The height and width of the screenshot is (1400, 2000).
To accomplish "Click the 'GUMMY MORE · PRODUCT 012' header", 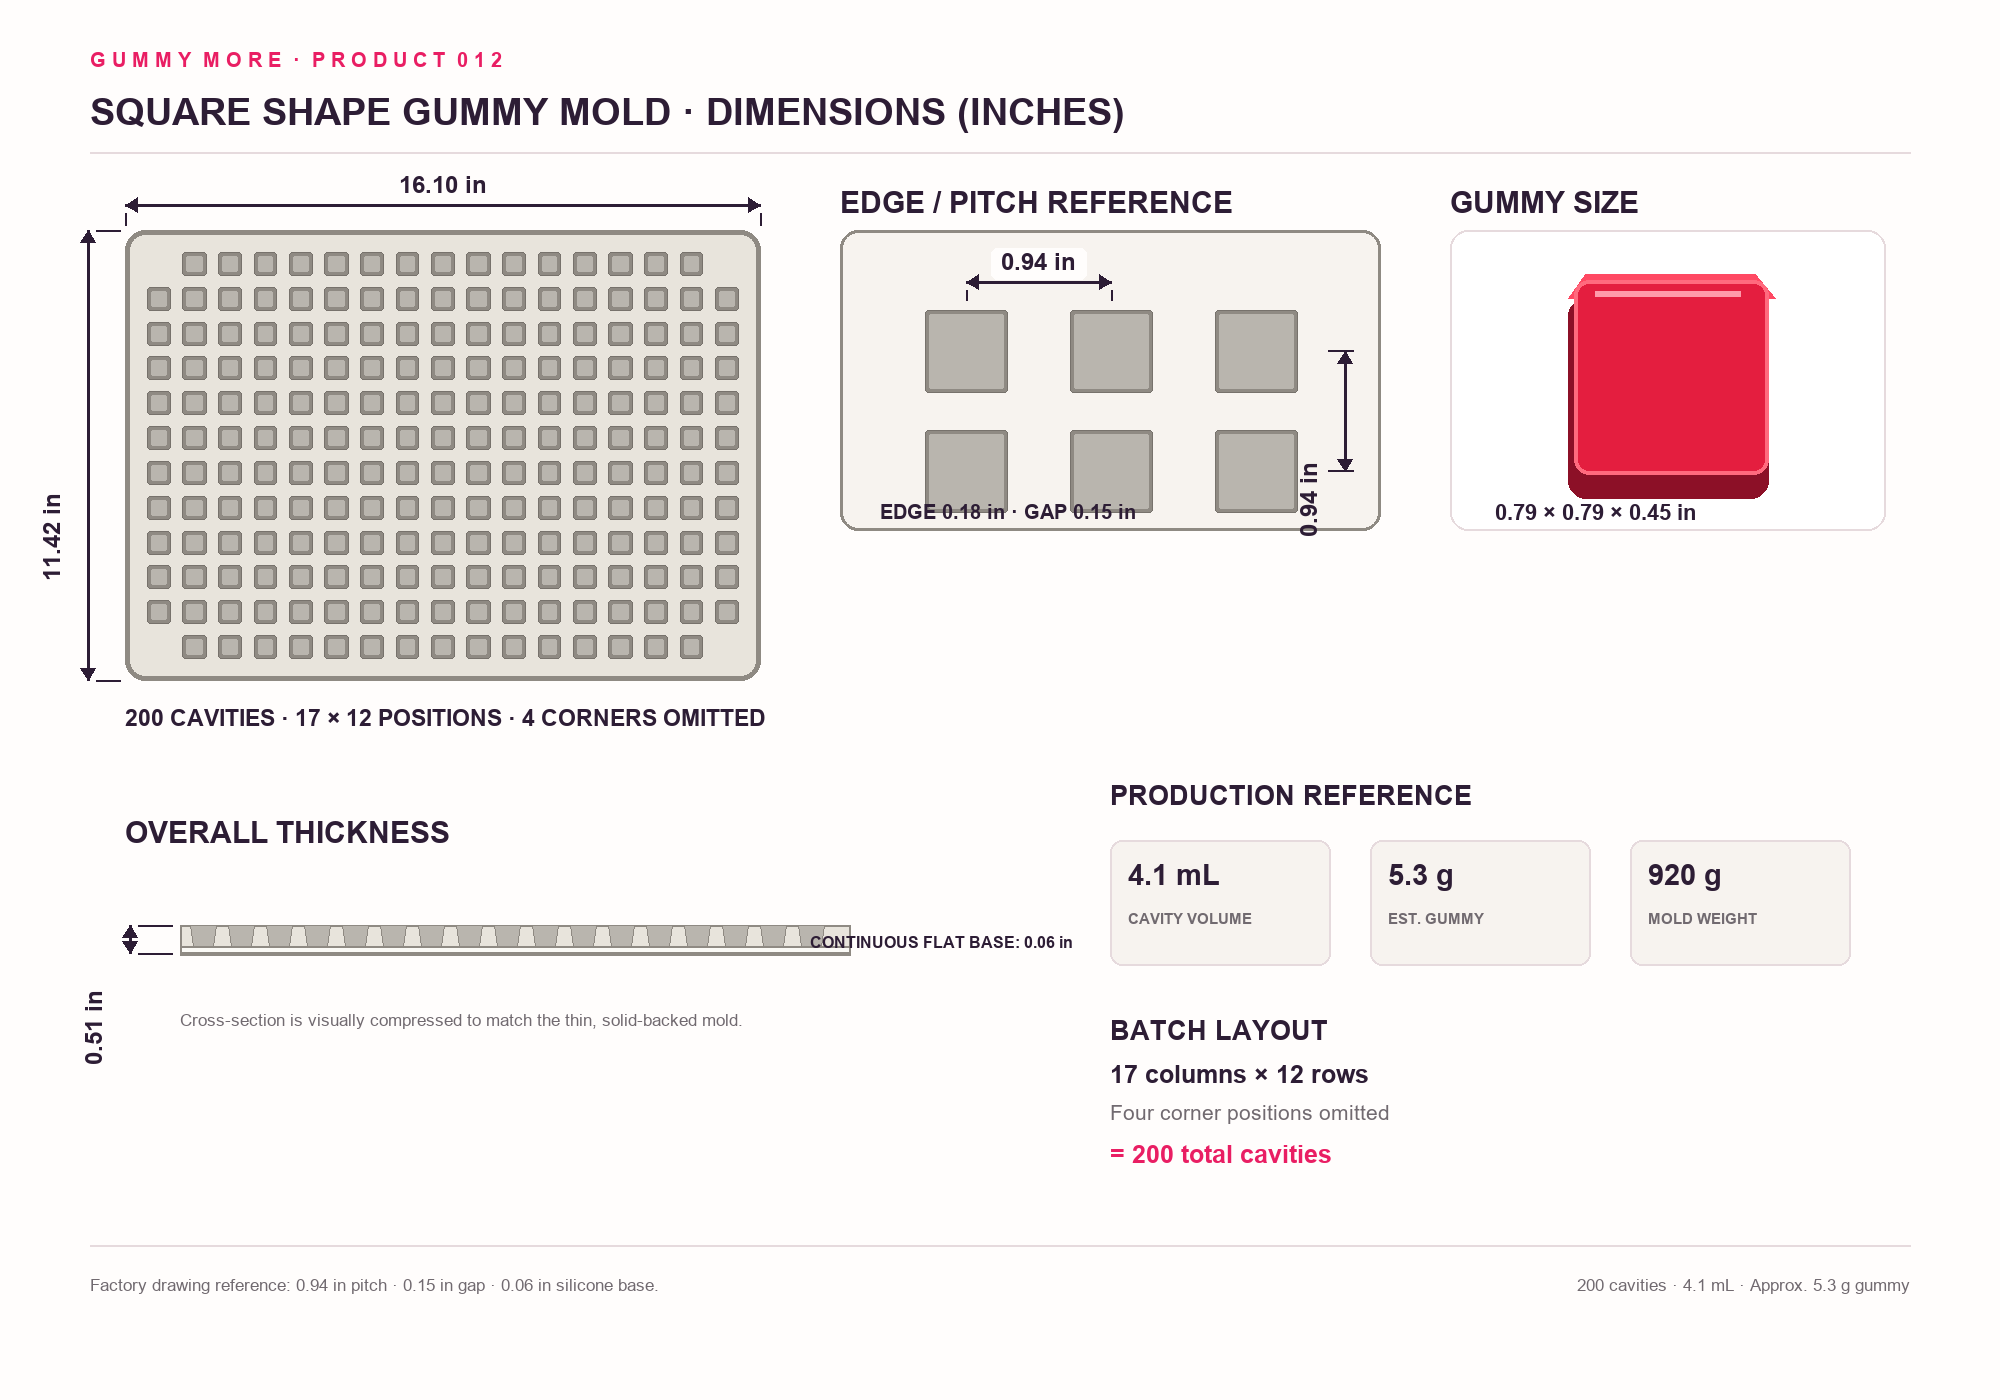I will (297, 60).
